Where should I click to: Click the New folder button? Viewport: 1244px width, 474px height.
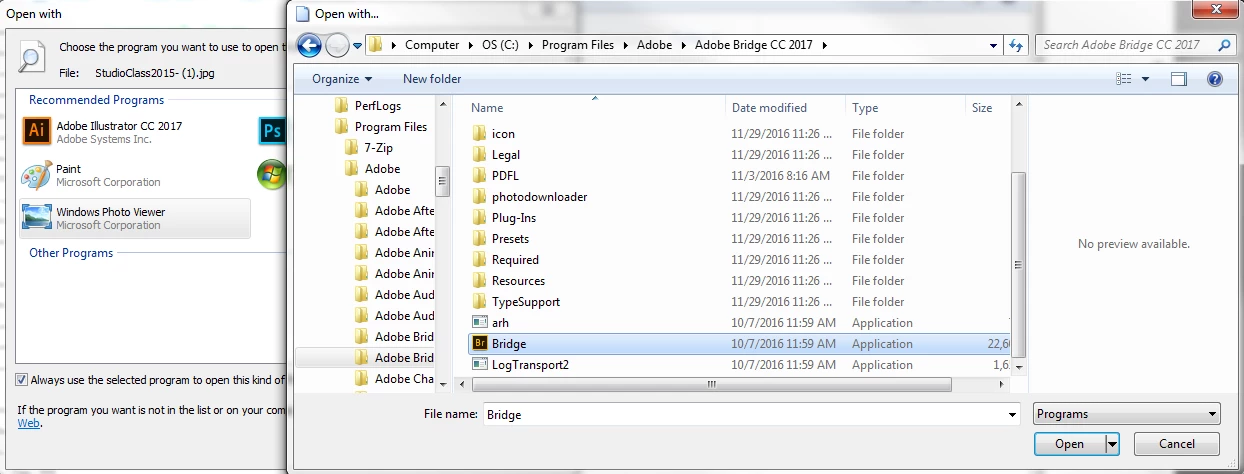432,79
